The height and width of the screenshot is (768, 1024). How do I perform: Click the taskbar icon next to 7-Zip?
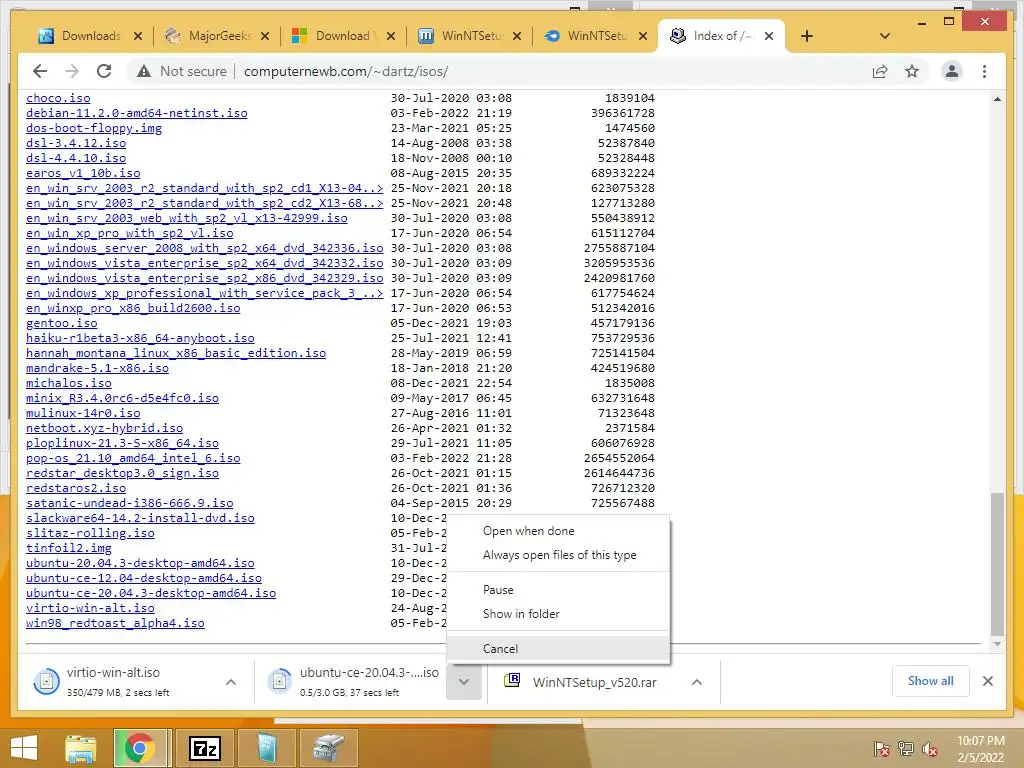coord(267,748)
